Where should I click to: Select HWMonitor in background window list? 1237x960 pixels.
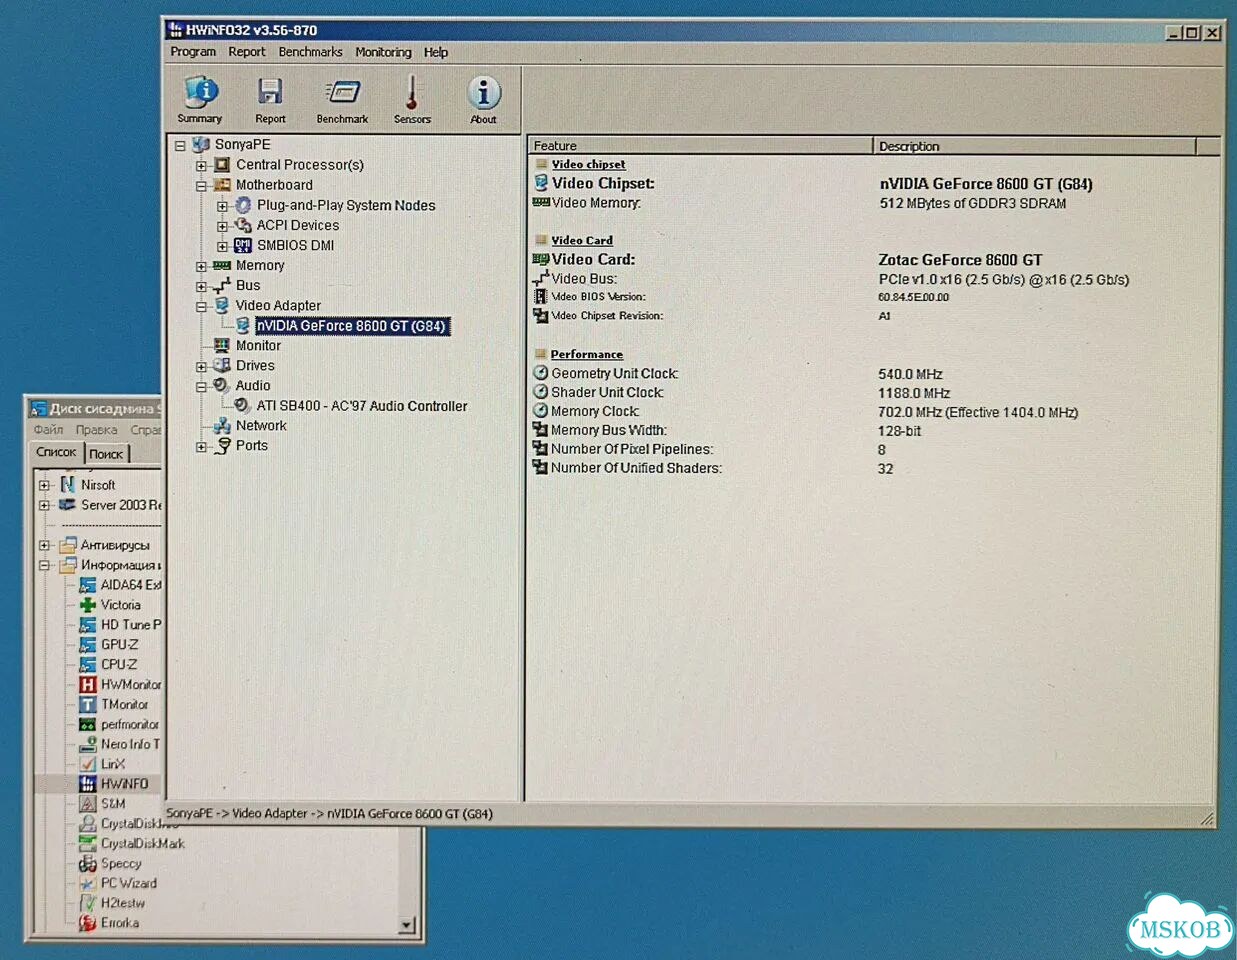click(130, 685)
